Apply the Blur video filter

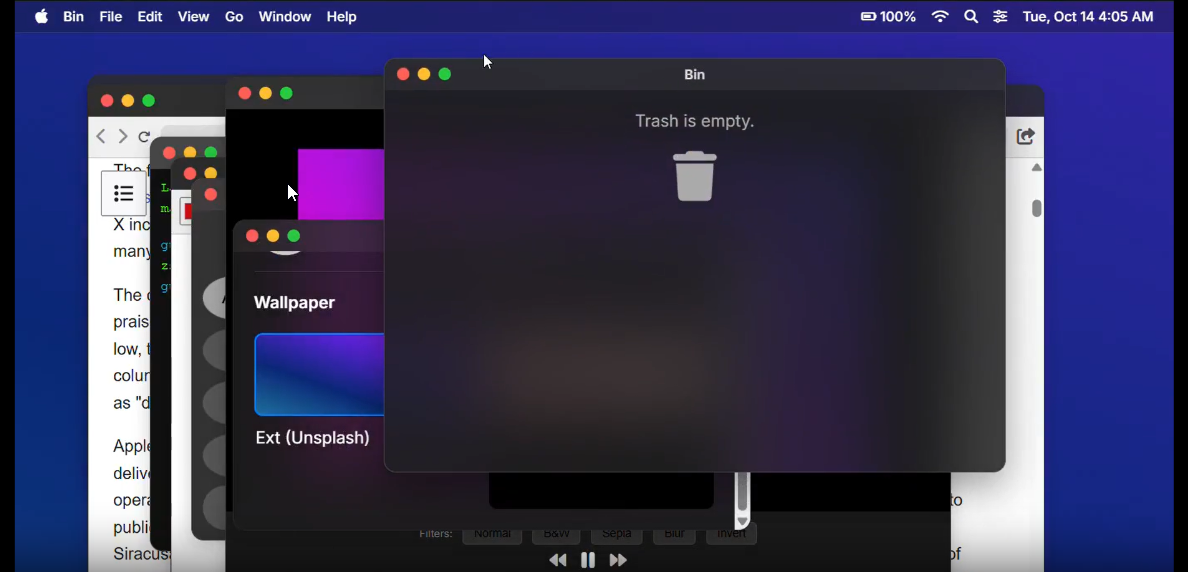pos(674,533)
